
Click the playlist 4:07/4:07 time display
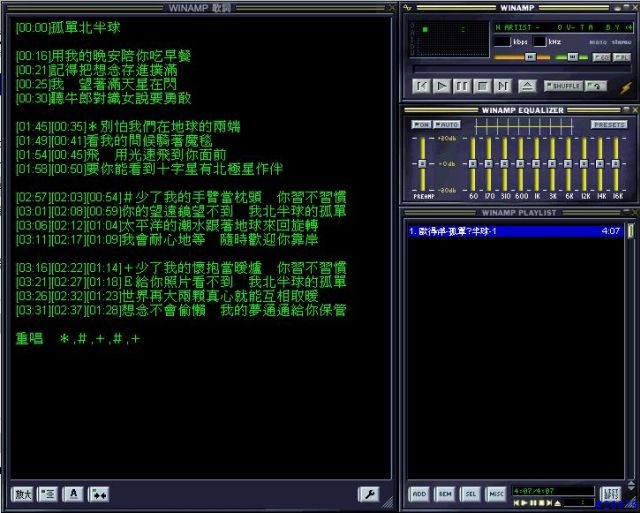[553, 491]
